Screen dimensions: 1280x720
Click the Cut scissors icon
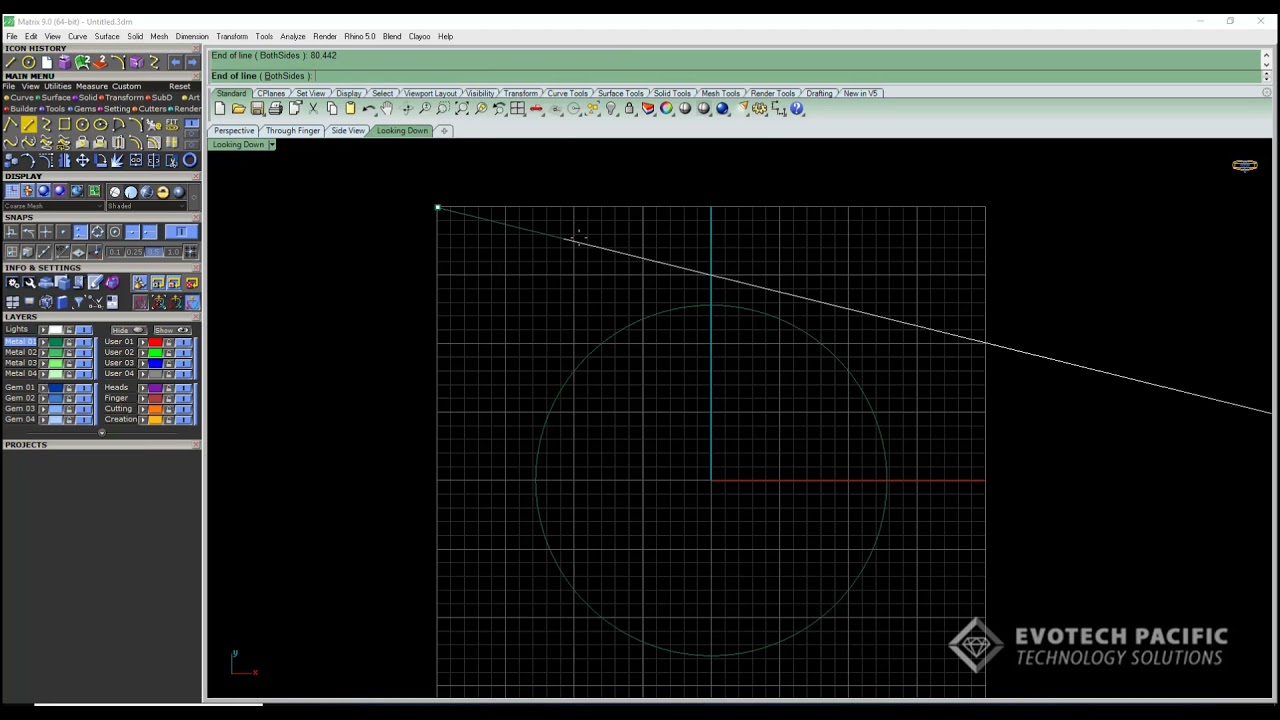coord(313,108)
